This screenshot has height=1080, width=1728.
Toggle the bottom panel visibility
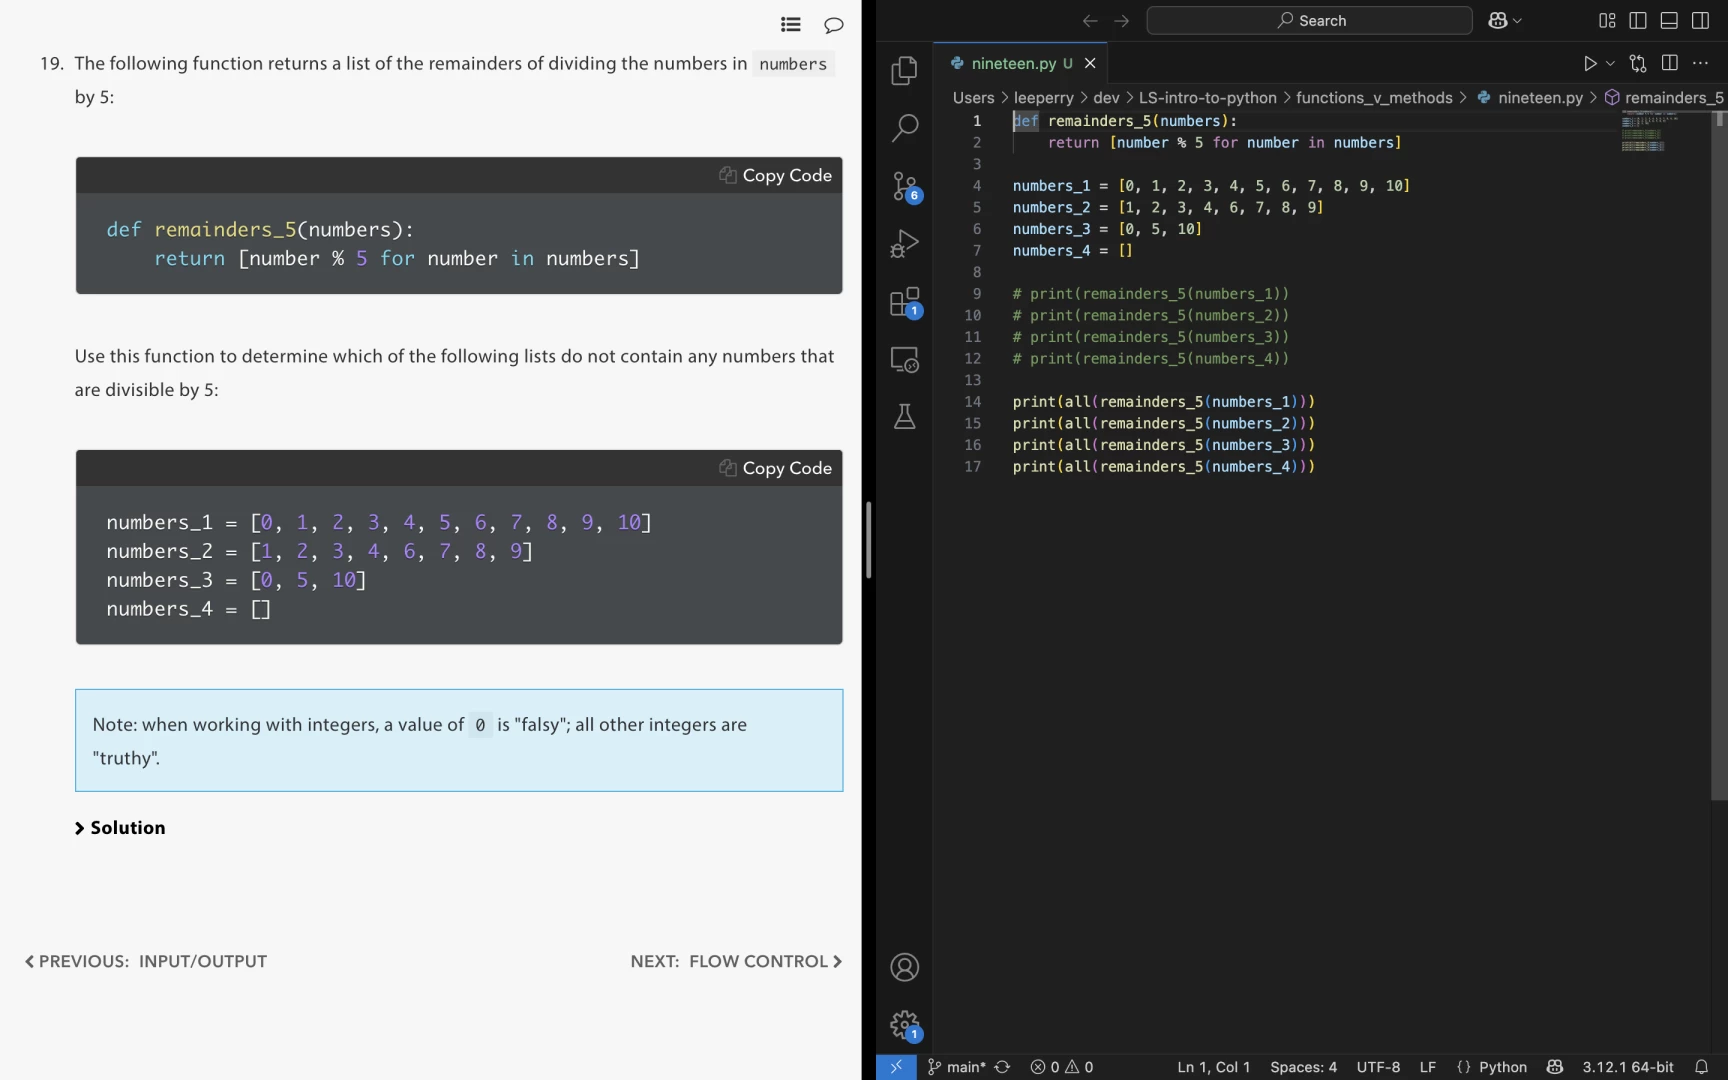[x=1669, y=20]
